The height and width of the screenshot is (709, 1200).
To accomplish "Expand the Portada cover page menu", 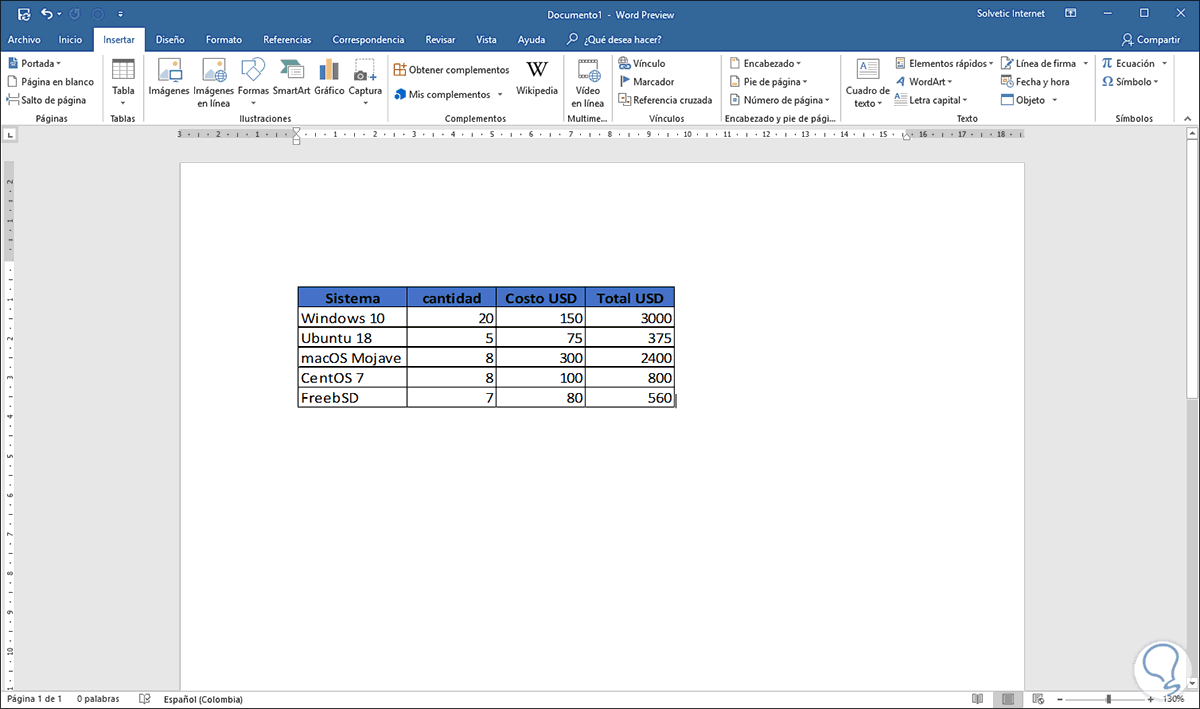I will pos(34,63).
